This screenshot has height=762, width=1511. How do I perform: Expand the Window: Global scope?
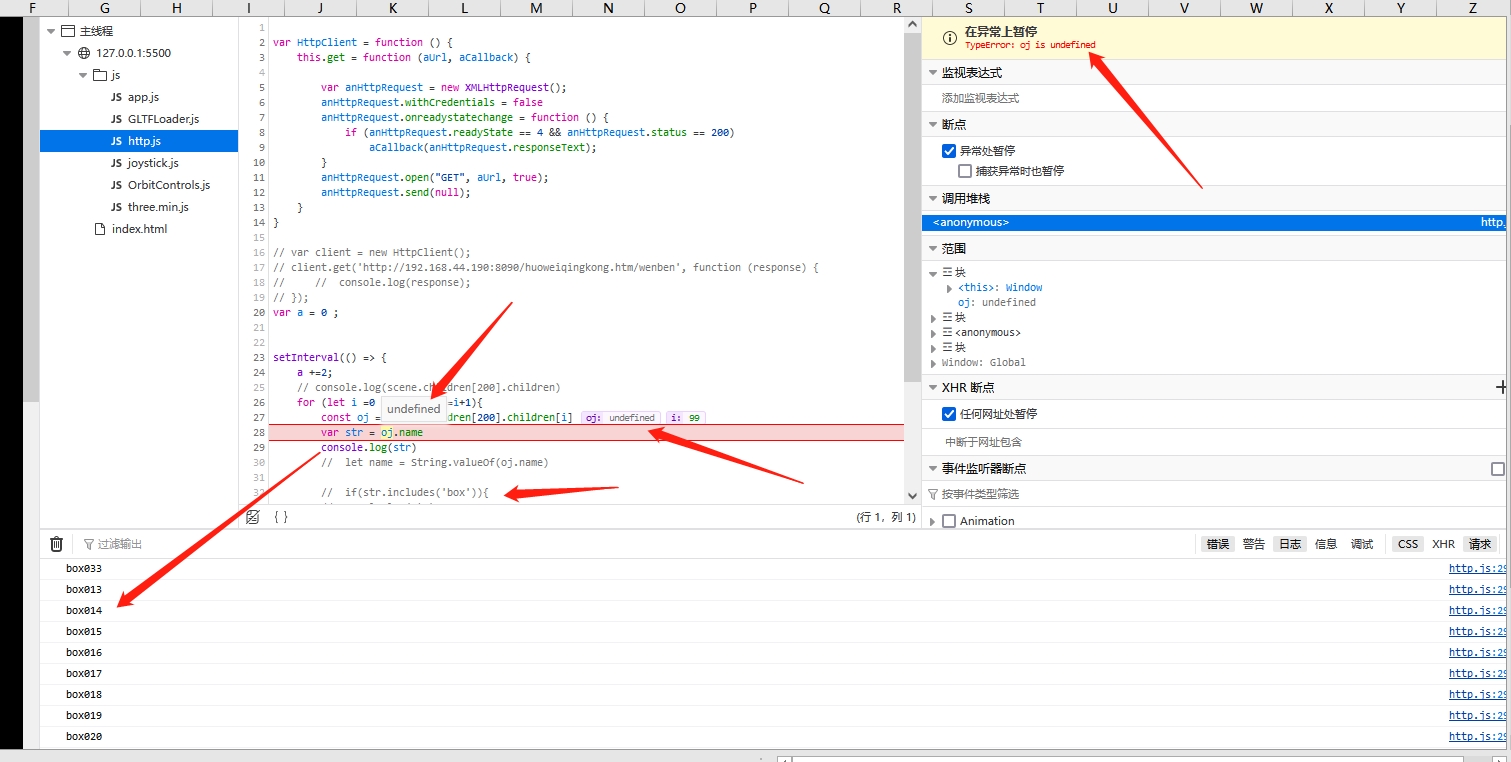pos(934,363)
